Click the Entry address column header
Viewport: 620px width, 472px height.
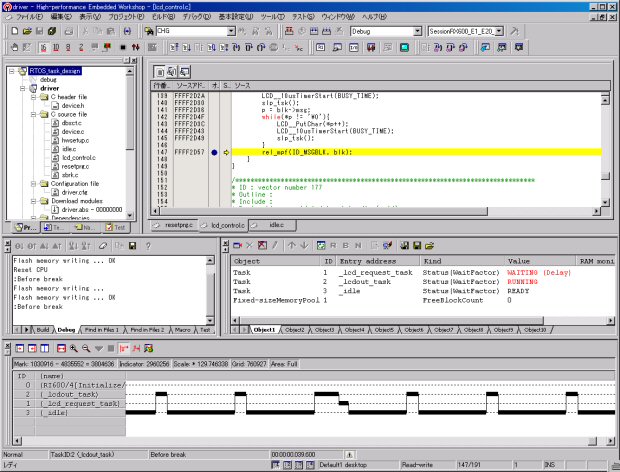(x=378, y=261)
